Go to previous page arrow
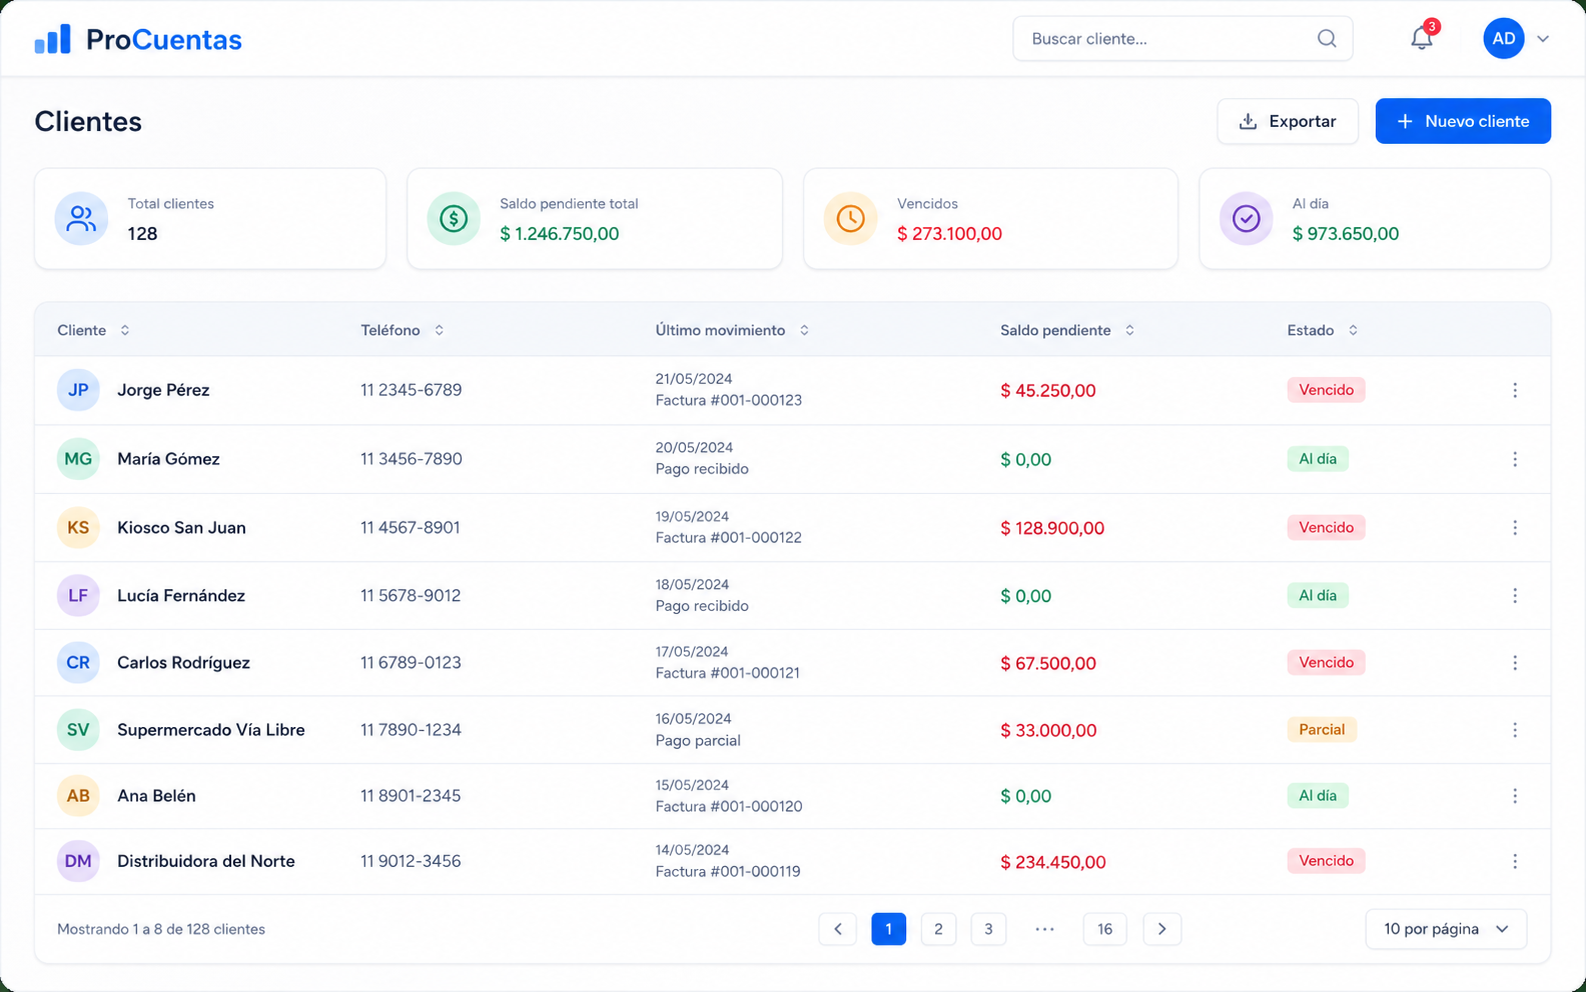This screenshot has height=992, width=1586. (x=838, y=929)
